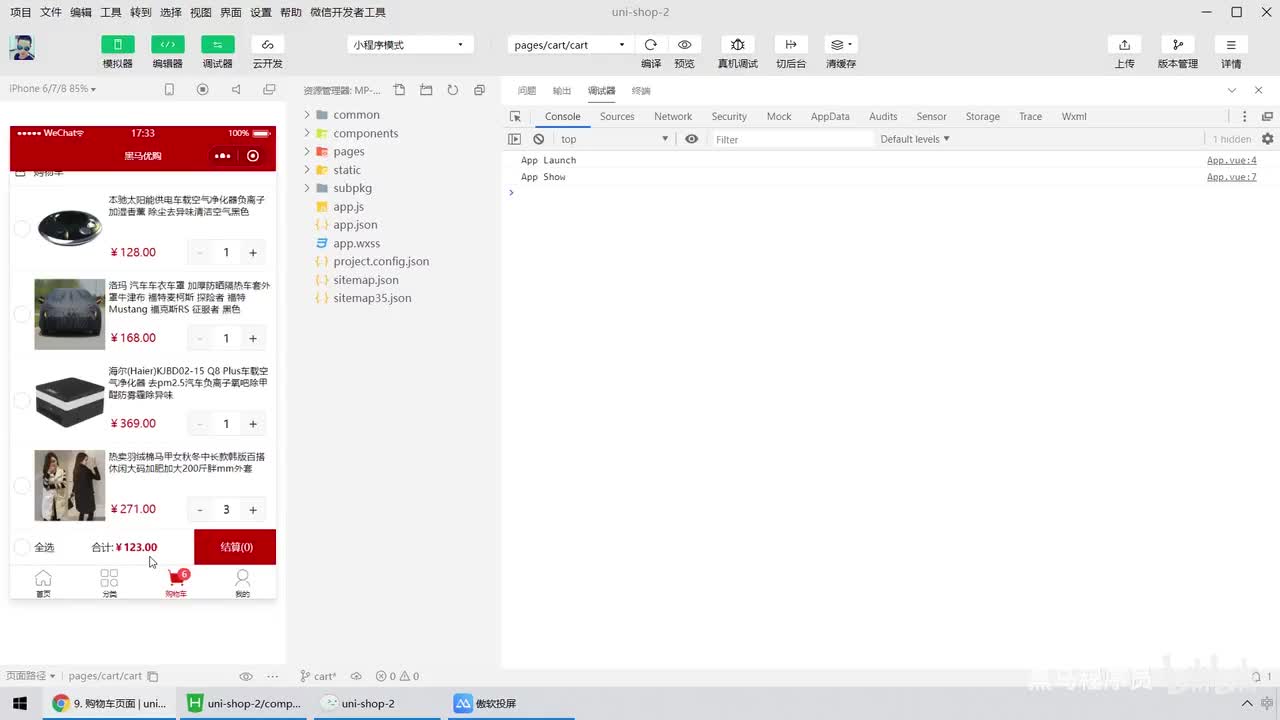Switch to the 终端 terminal tab
The image size is (1280, 720).
tap(641, 91)
